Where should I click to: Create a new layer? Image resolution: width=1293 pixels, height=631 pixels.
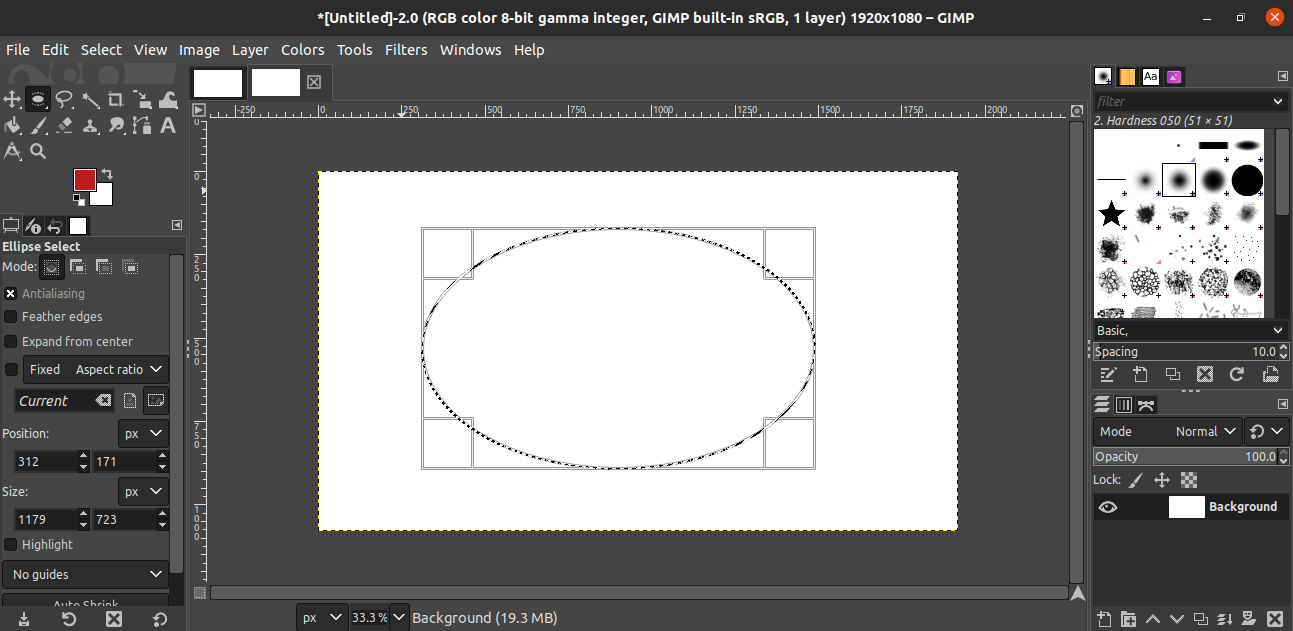point(1104,619)
